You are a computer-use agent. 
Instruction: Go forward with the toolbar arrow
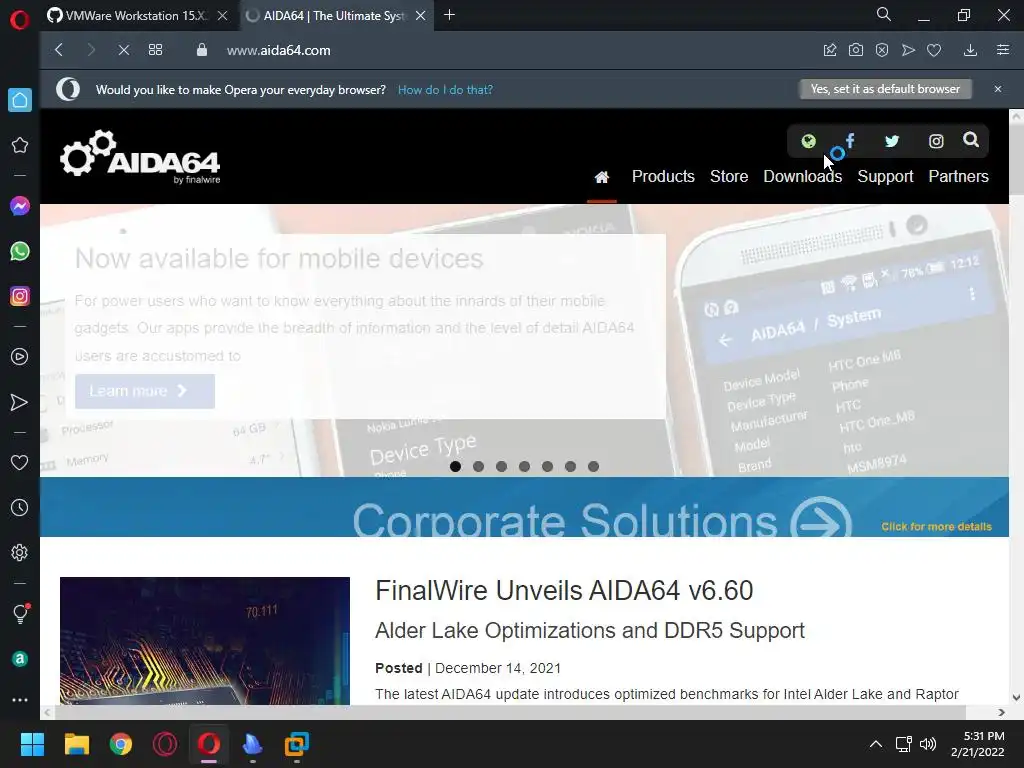pos(91,50)
